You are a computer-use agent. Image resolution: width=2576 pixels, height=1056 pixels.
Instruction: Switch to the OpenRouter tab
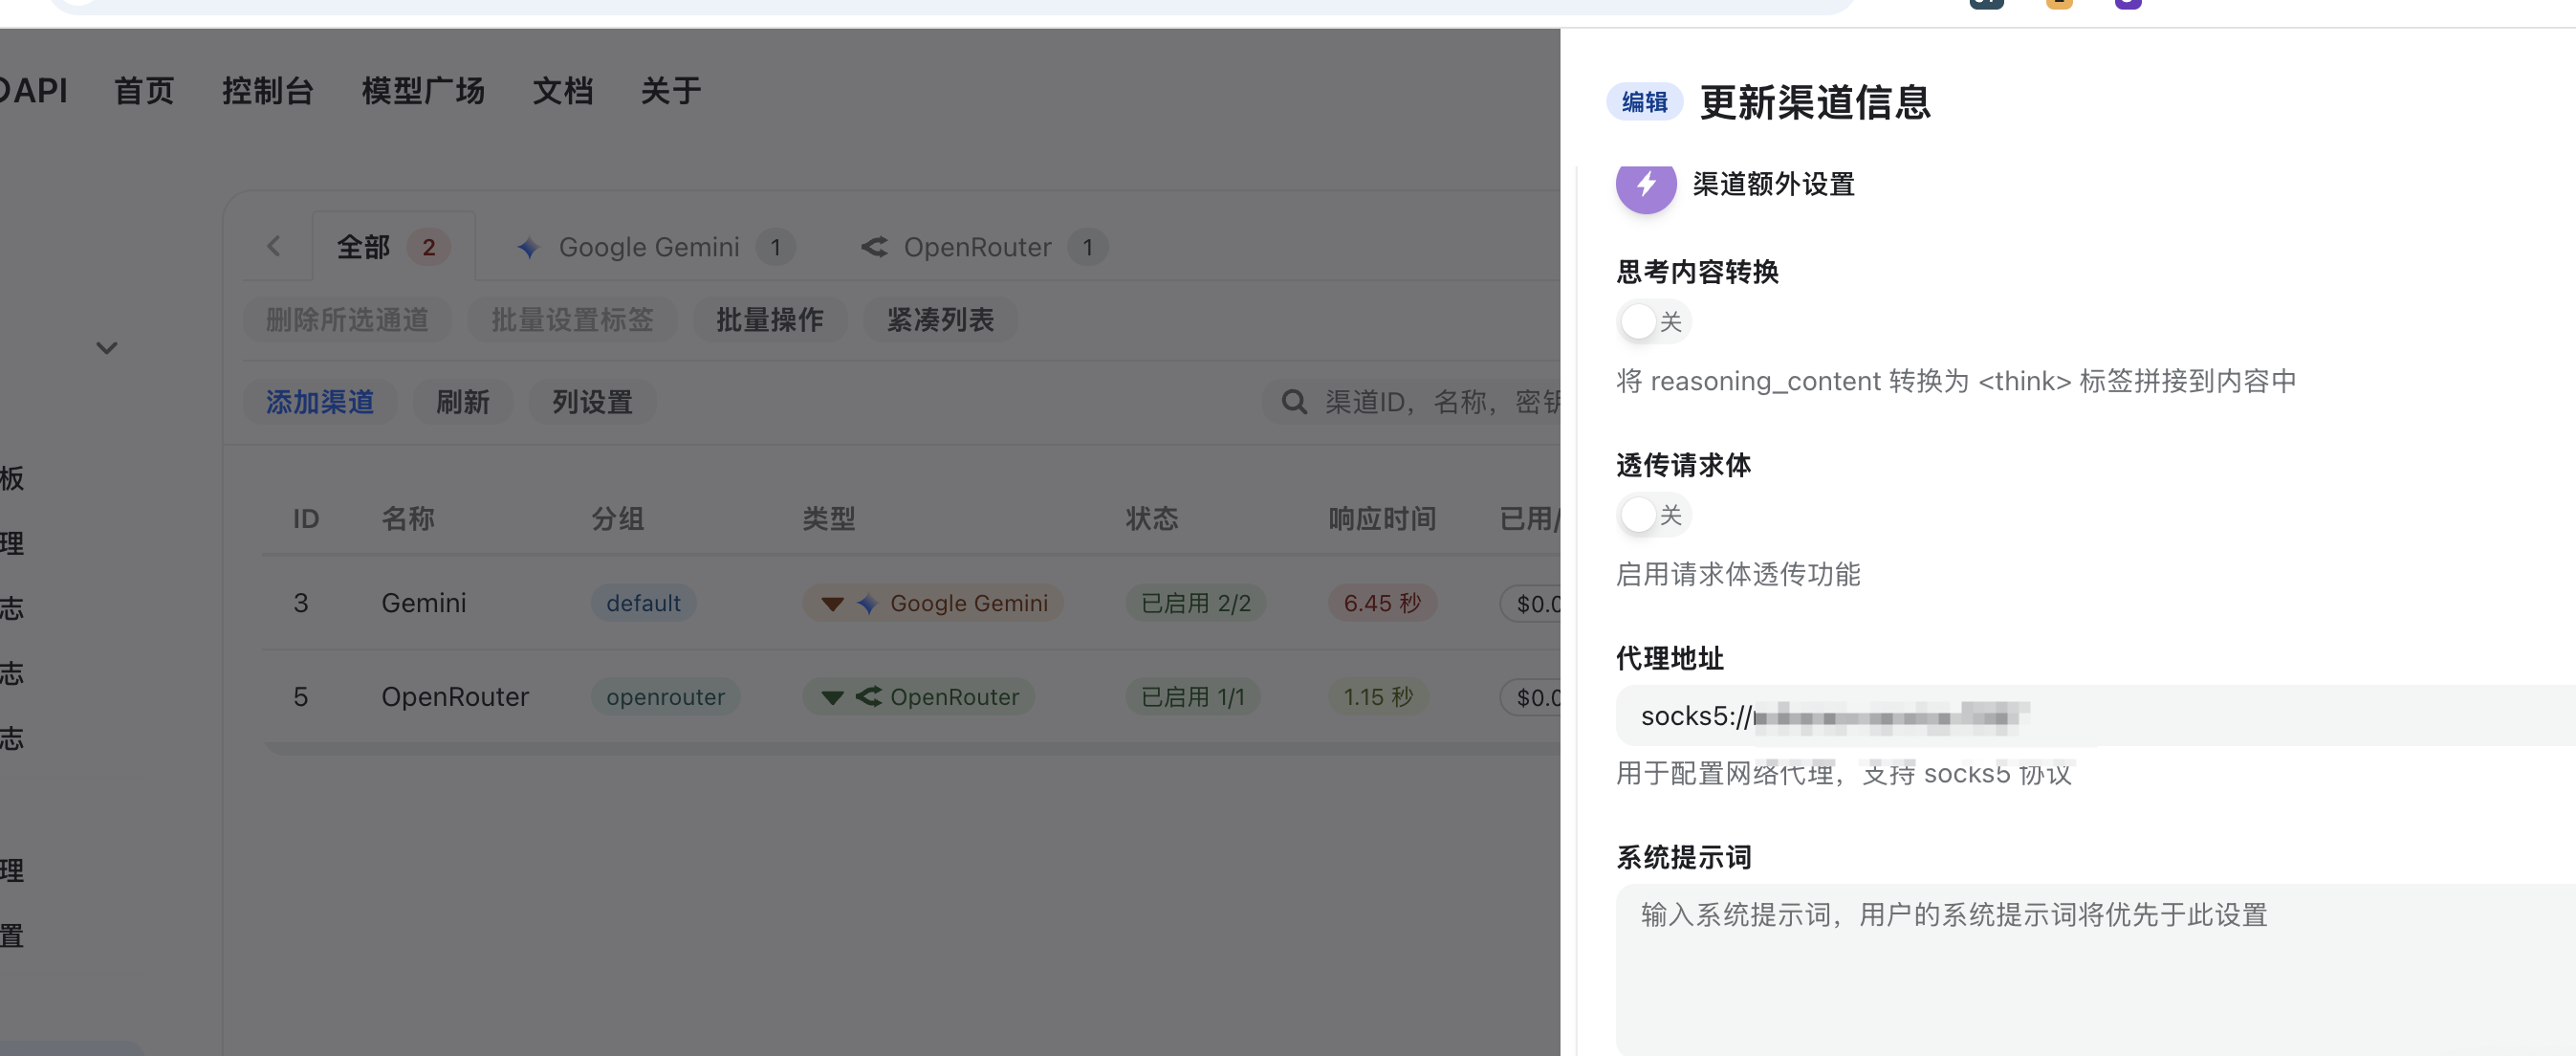point(984,247)
